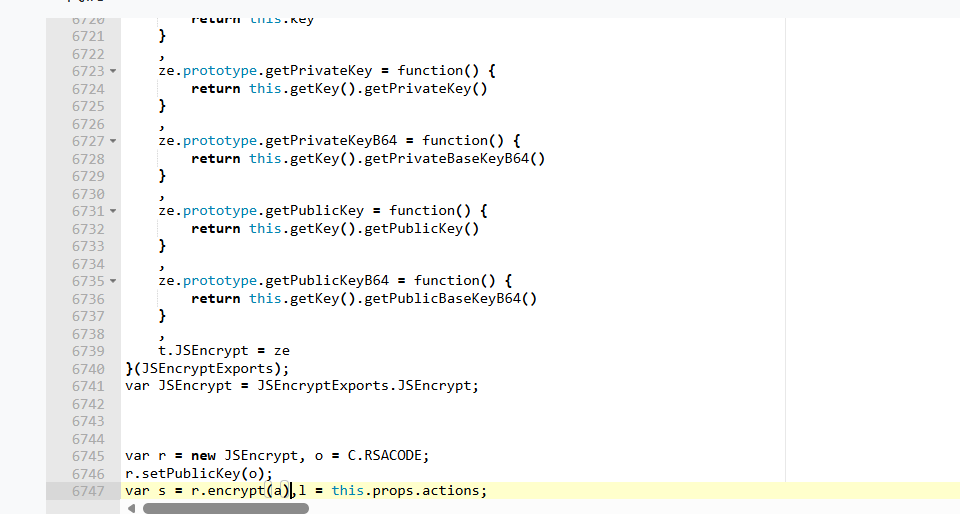Click 'getPublicBaseKeyB64()' call on line 6736
This screenshot has width=960, height=514.
click(450, 299)
